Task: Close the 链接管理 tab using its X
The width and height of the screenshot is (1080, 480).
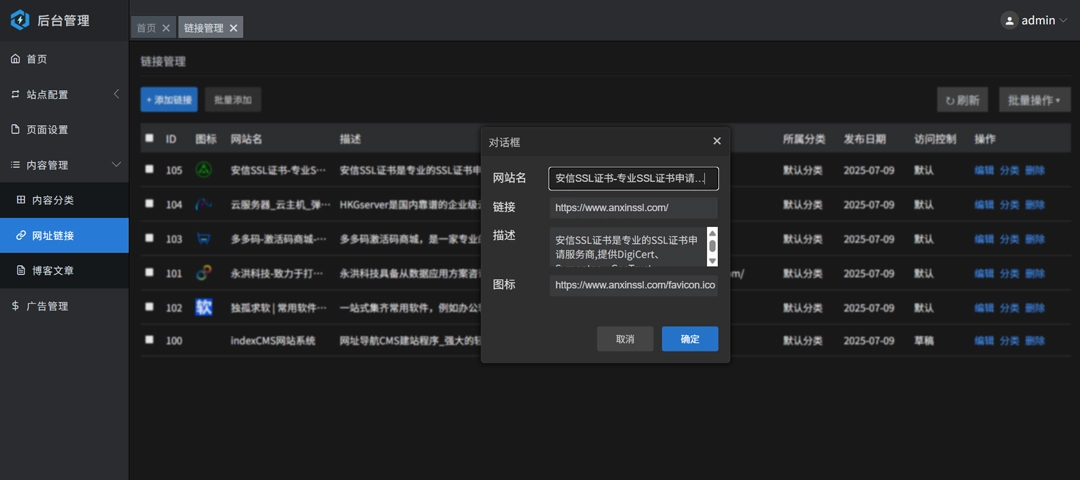Action: click(x=234, y=28)
